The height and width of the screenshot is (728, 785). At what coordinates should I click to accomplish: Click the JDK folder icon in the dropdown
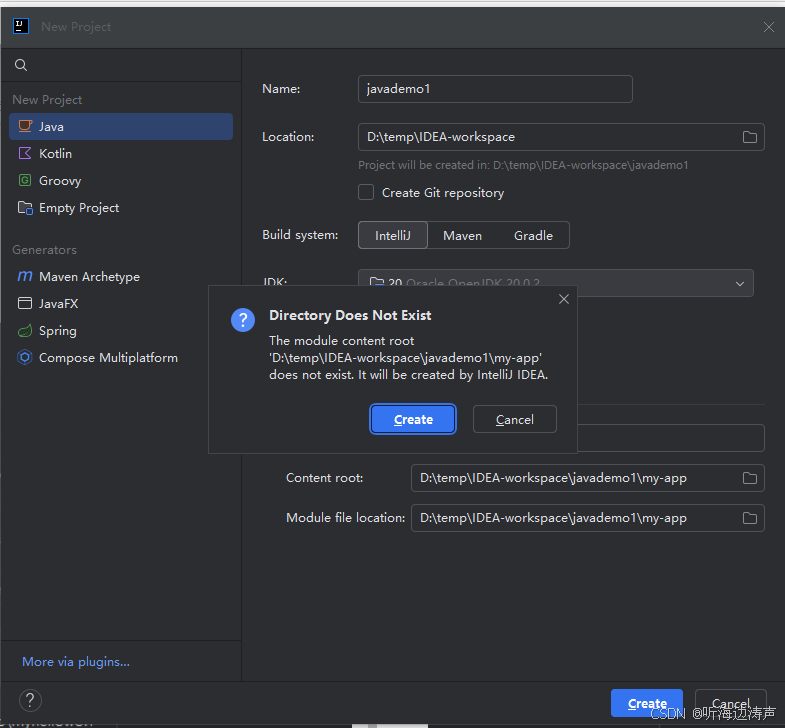click(x=376, y=282)
